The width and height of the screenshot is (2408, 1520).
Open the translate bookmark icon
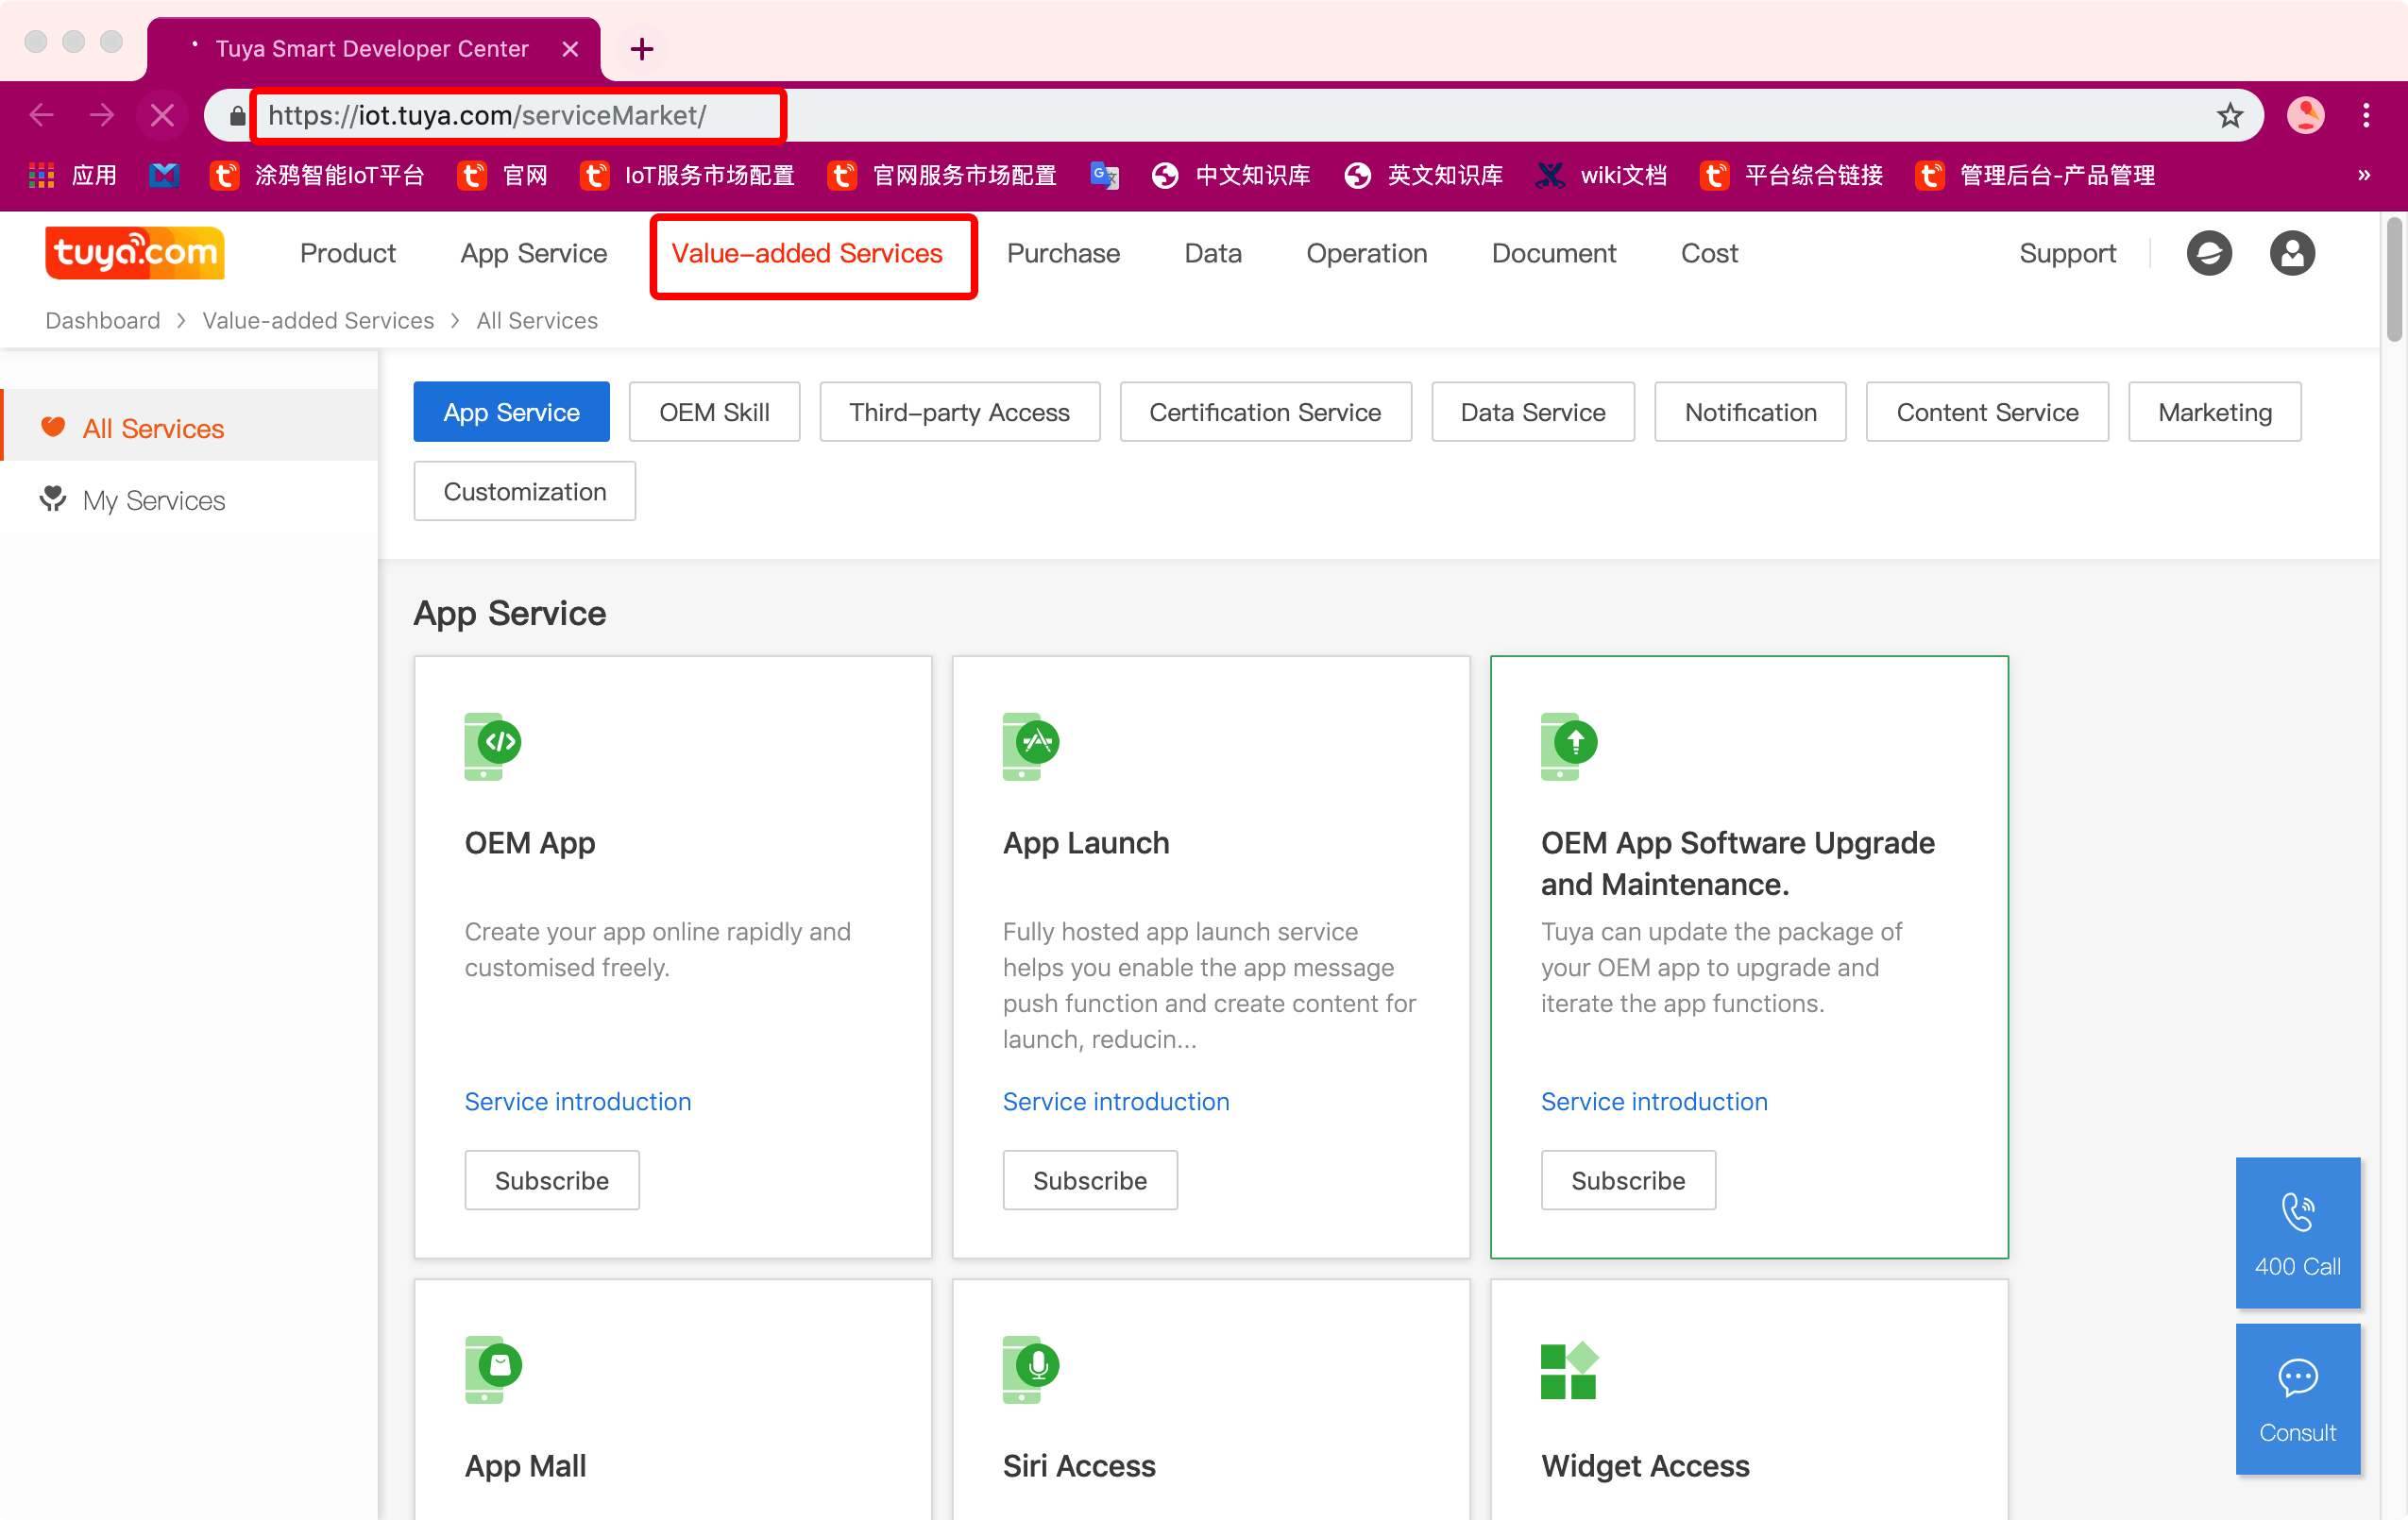click(1104, 176)
